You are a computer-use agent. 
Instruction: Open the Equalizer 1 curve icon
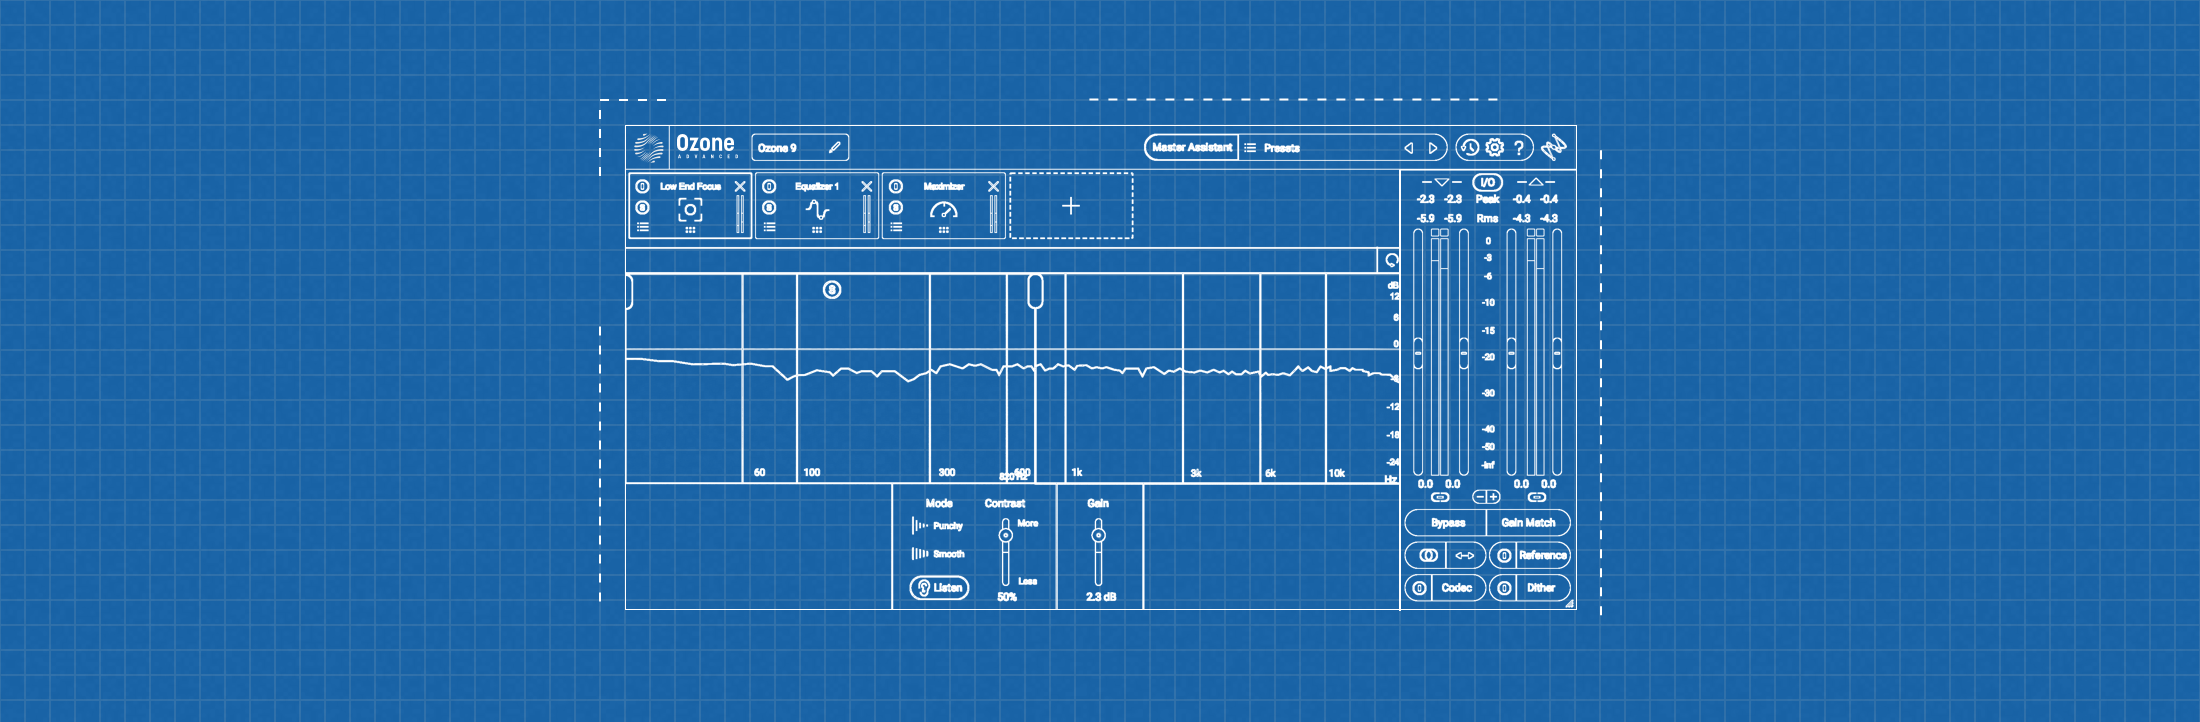(x=817, y=210)
